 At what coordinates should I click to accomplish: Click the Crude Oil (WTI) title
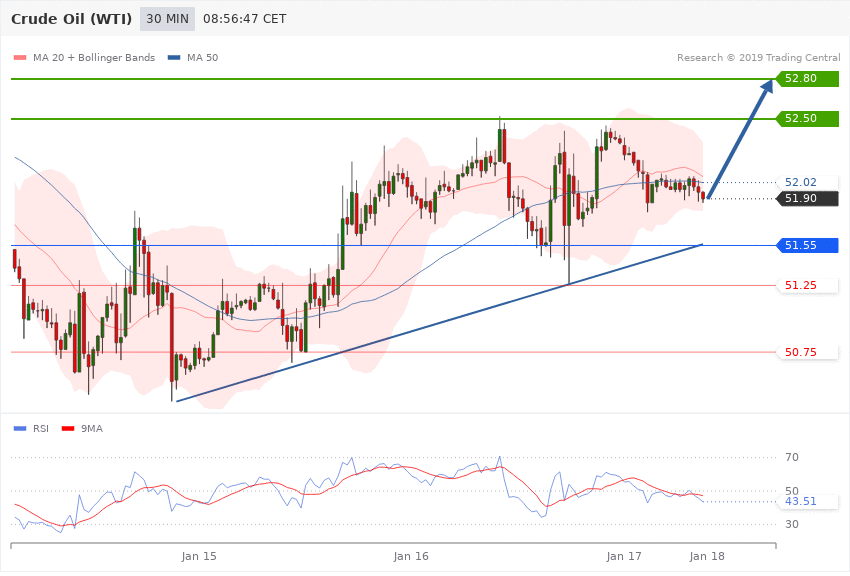(72, 19)
